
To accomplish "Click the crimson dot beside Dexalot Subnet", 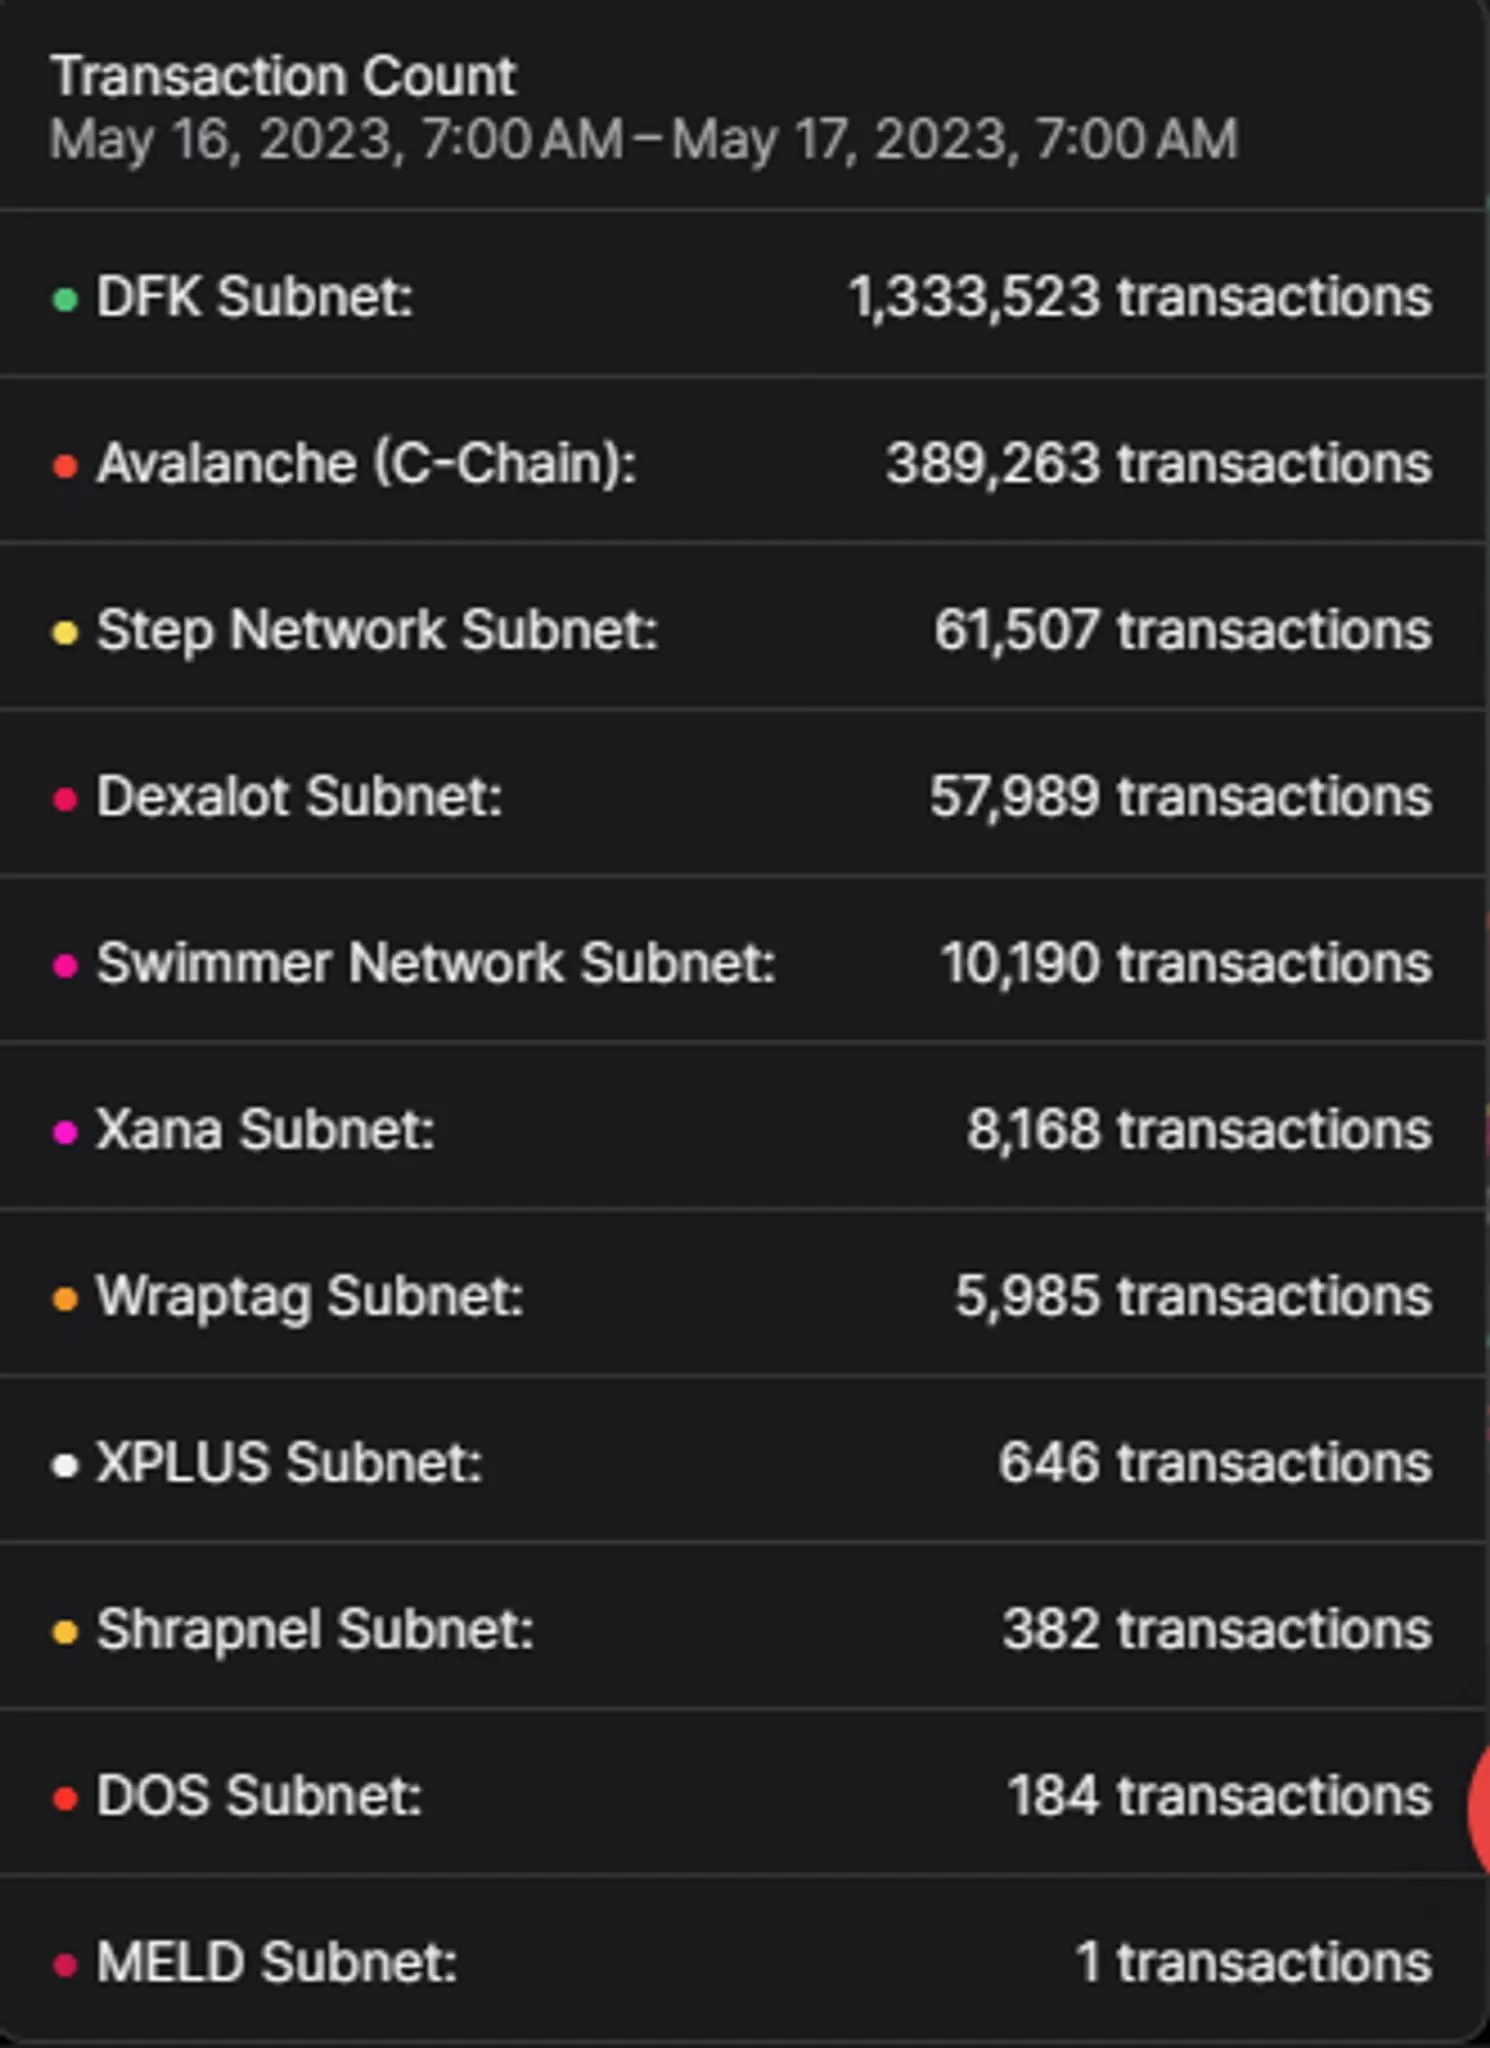I will (x=65, y=799).
